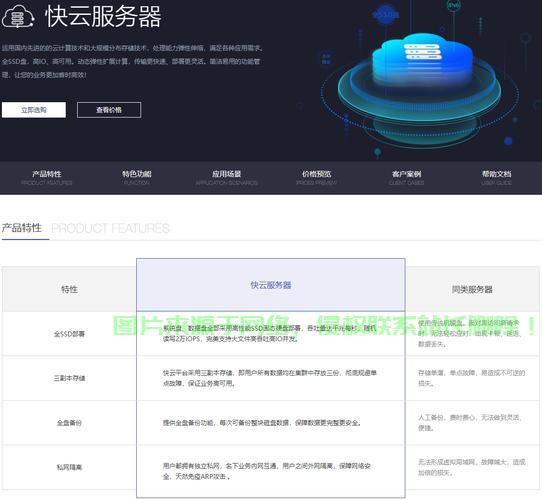
Task: Click the banner description paragraph text
Action: (x=132, y=61)
